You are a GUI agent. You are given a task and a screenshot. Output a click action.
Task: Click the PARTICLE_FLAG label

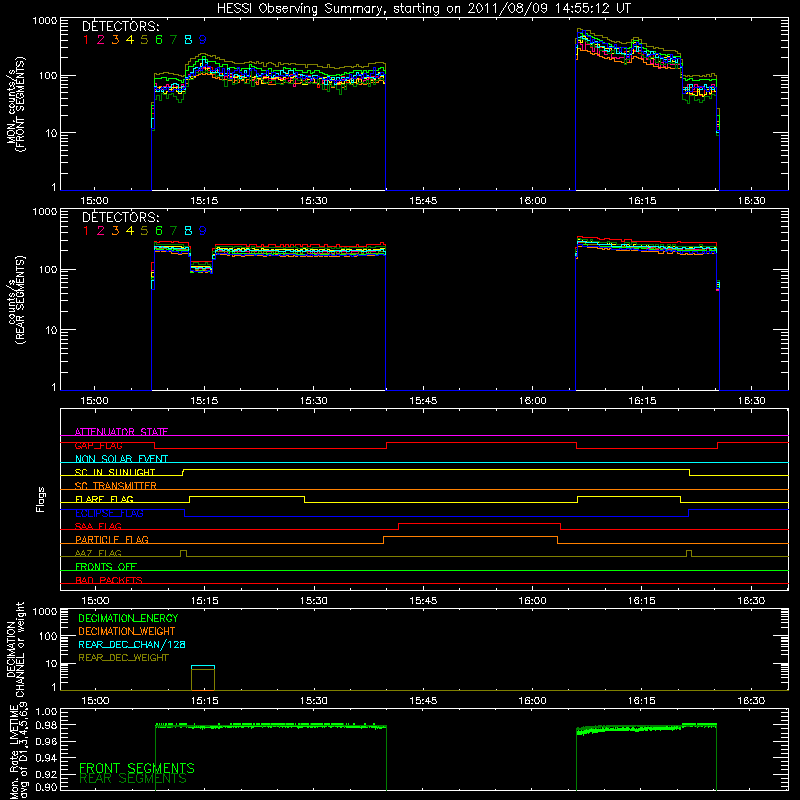(112, 540)
